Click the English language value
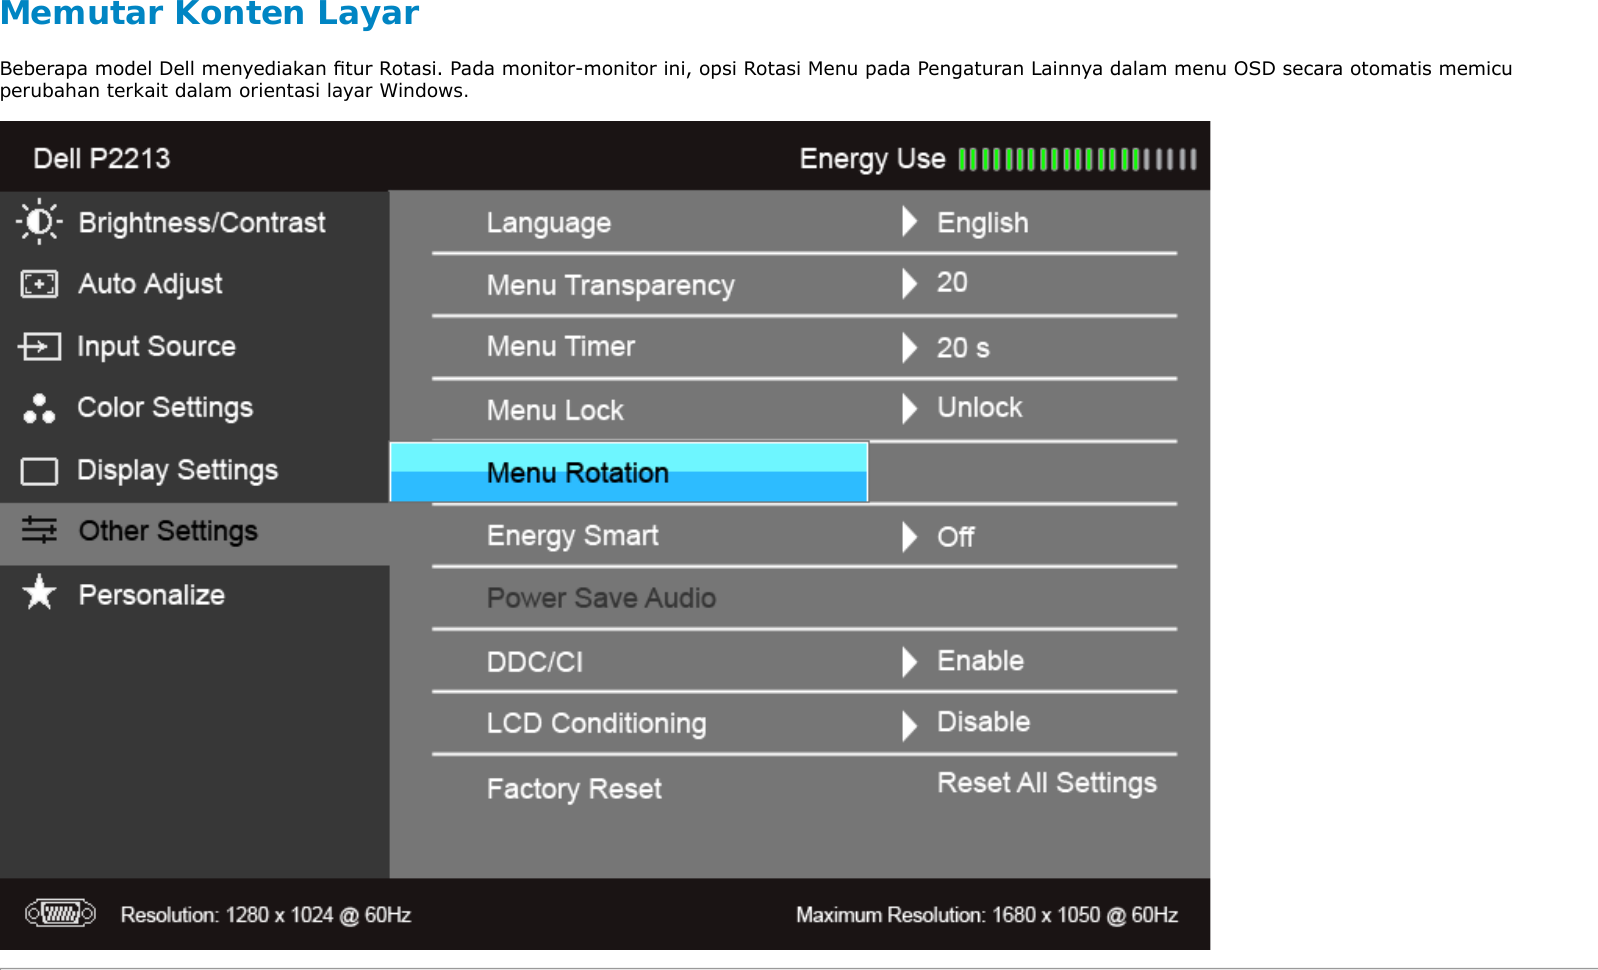 [x=982, y=223]
